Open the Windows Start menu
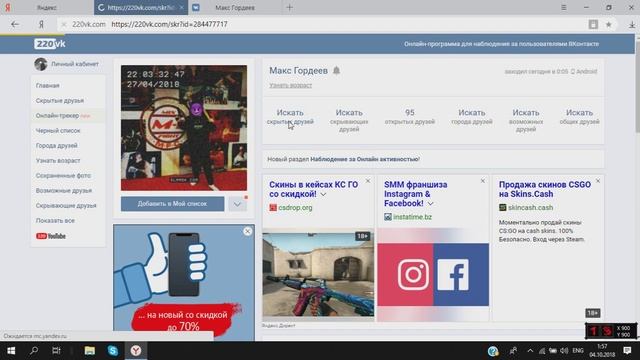This screenshot has height=360, width=640. pos(11,351)
